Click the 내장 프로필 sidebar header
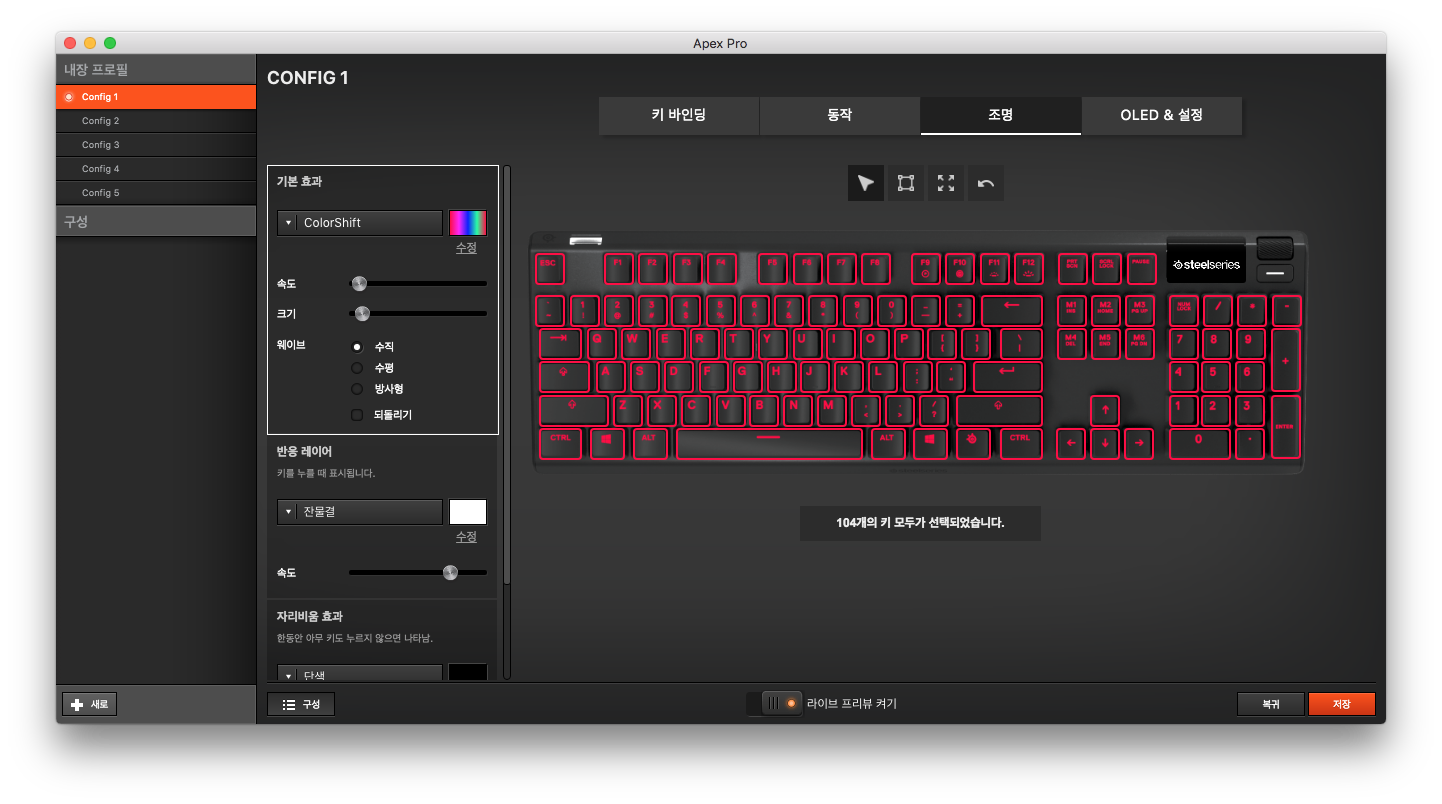 point(156,70)
